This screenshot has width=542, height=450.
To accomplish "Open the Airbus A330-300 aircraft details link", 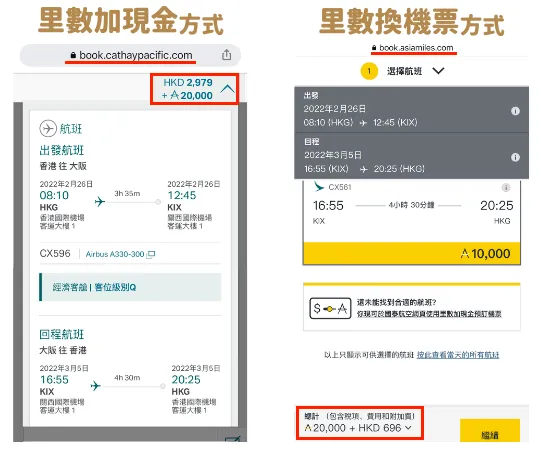I will pyautogui.click(x=115, y=254).
